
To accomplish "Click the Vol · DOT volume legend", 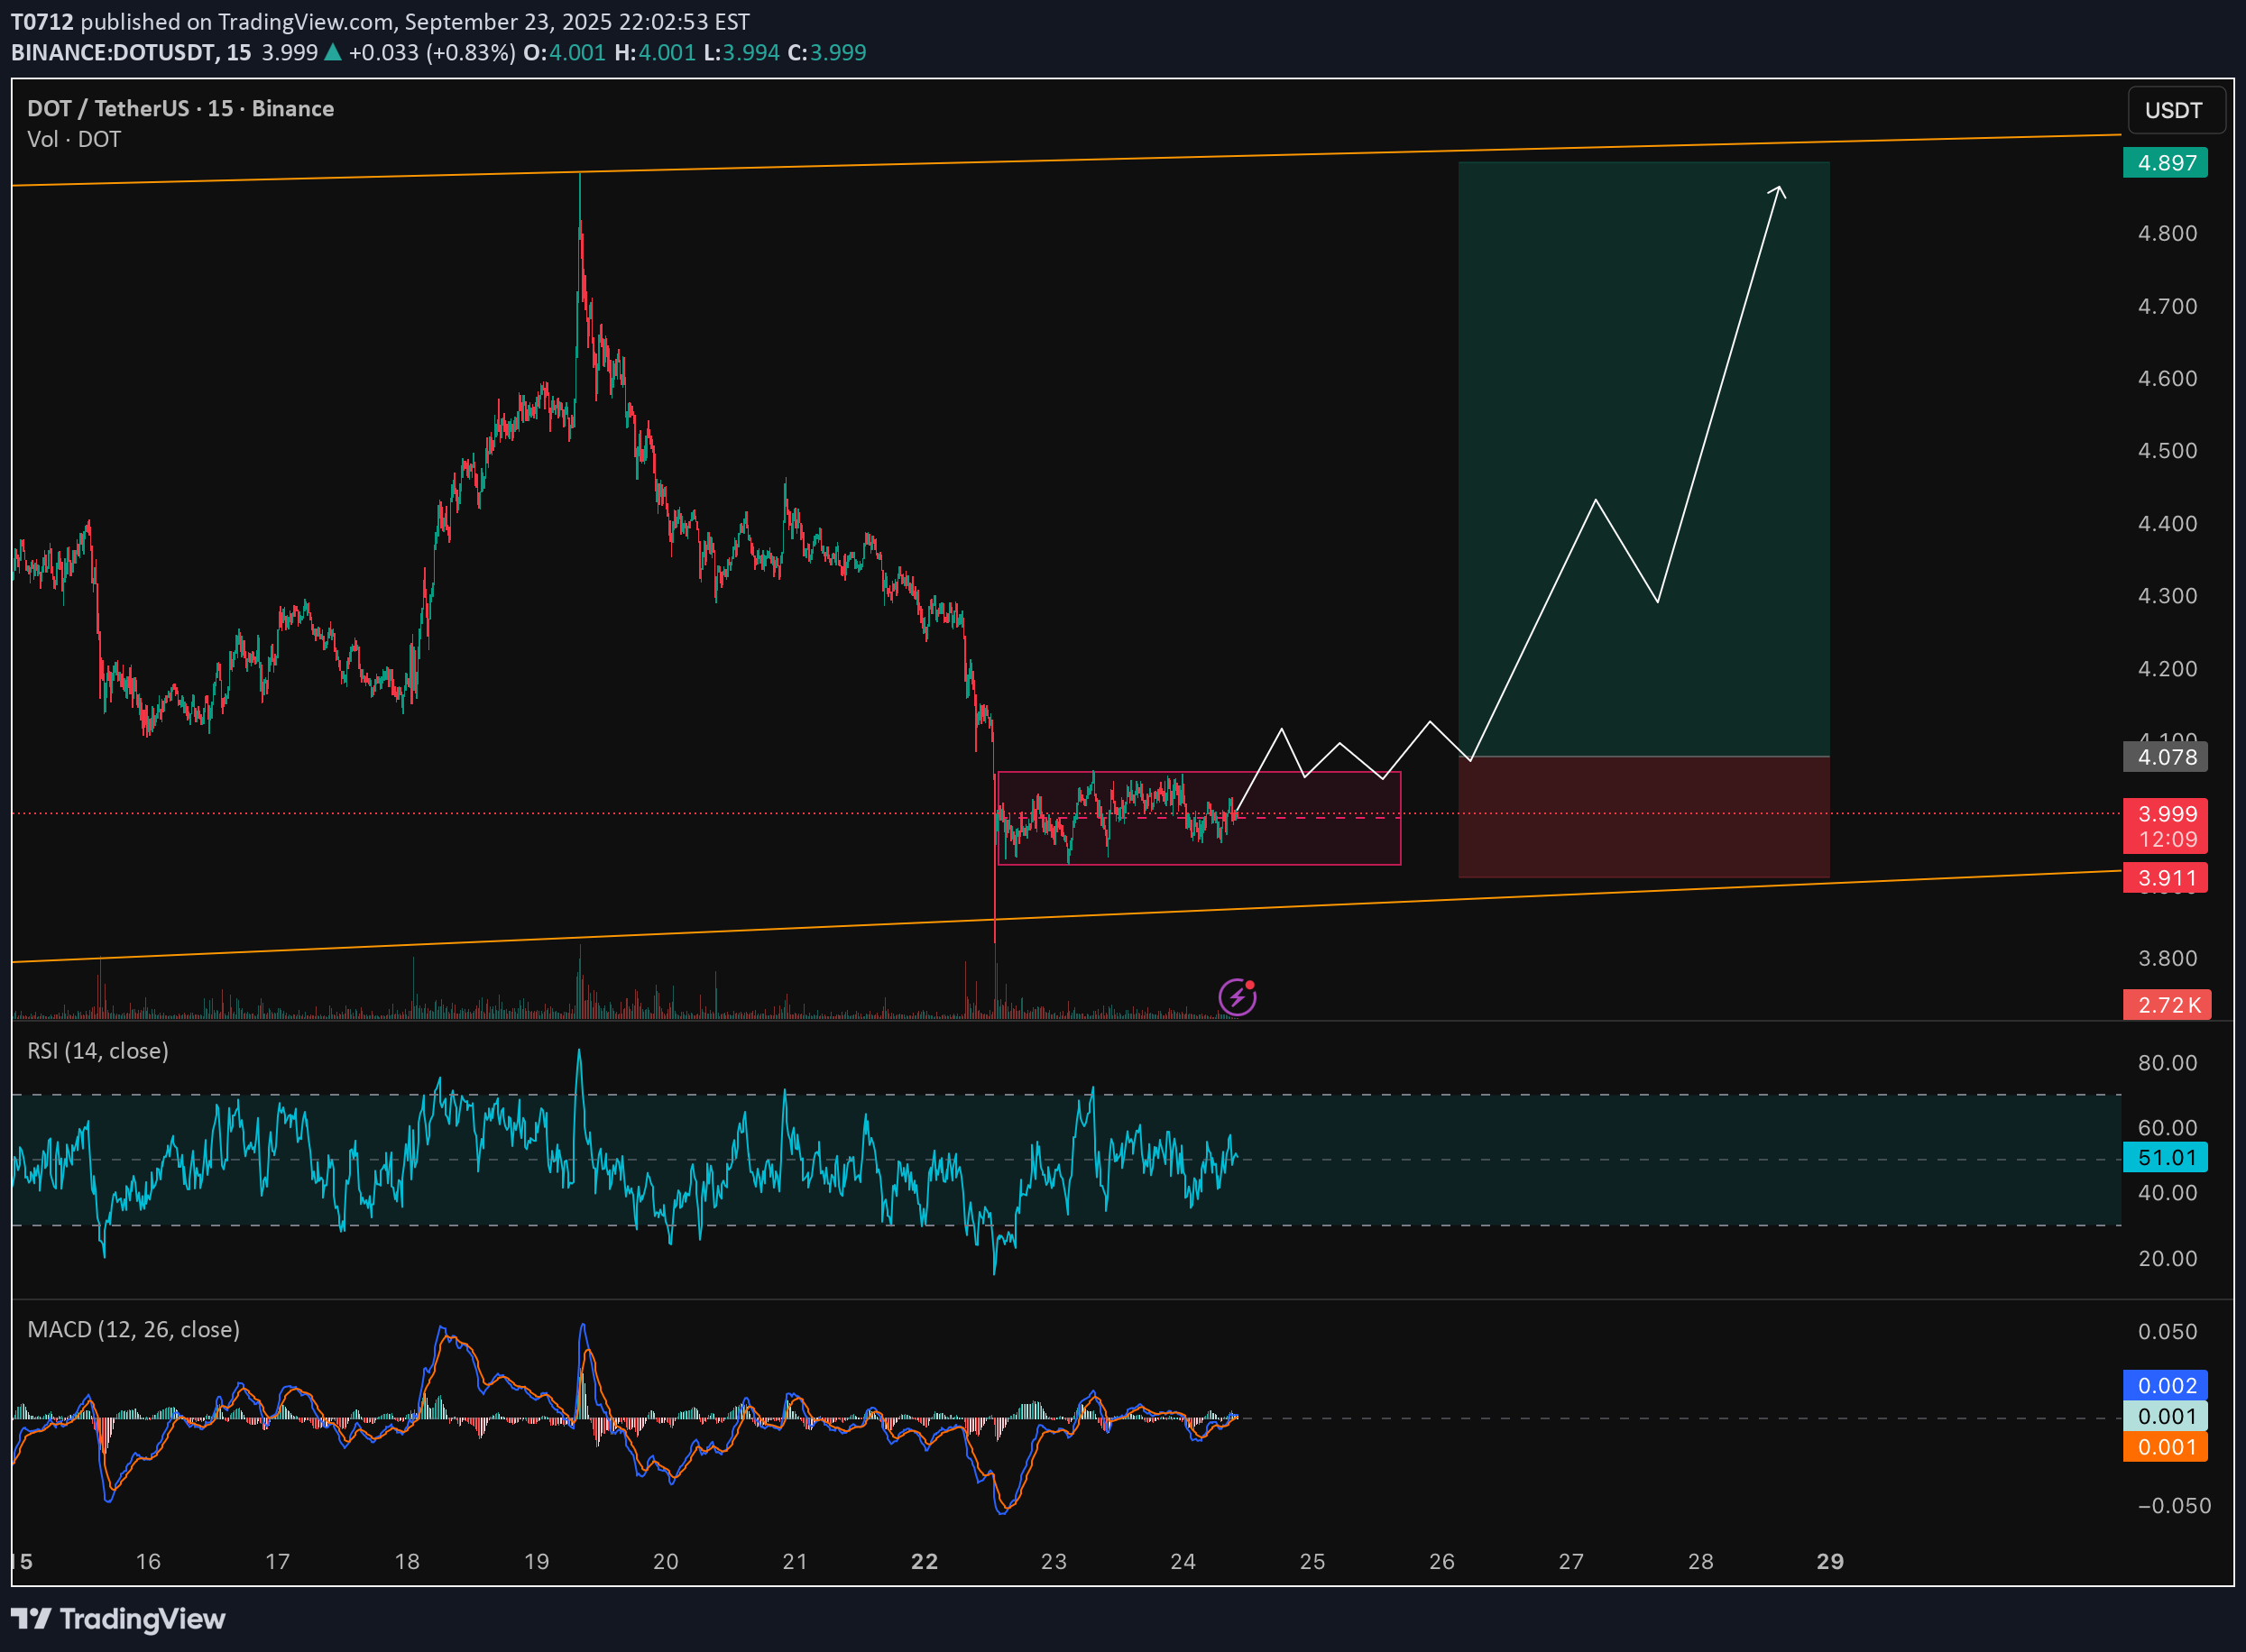I will click(x=74, y=139).
